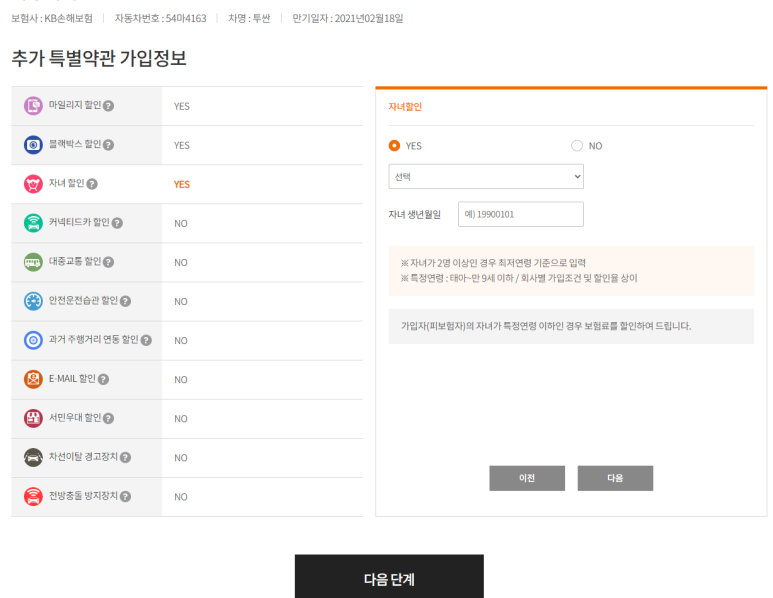Click the 자녀가 2명 이상인 경우 notice line

(493, 263)
